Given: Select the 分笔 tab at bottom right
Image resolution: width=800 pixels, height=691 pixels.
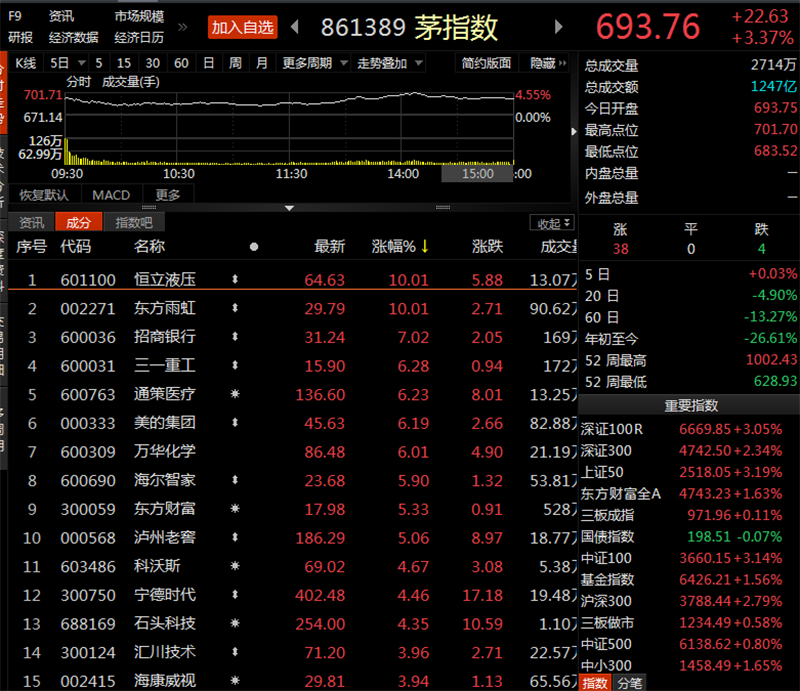Looking at the screenshot, I should tap(630, 683).
